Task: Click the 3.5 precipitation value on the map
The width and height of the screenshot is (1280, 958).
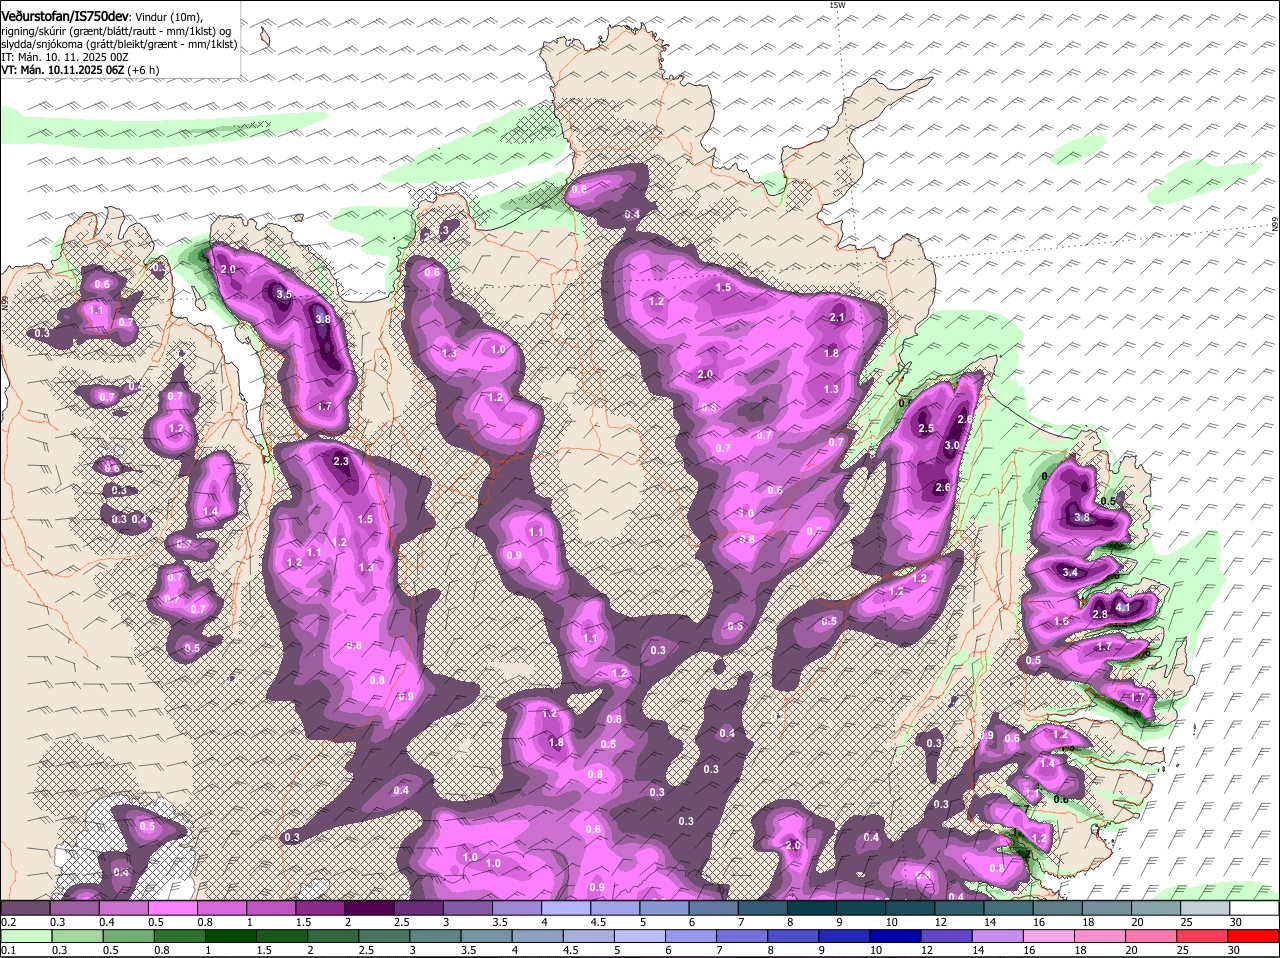Action: pos(283,294)
